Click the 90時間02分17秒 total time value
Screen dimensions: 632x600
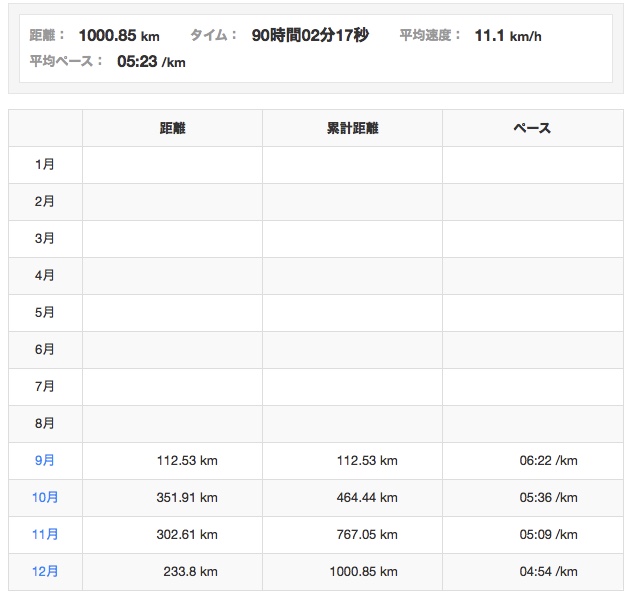310,35
